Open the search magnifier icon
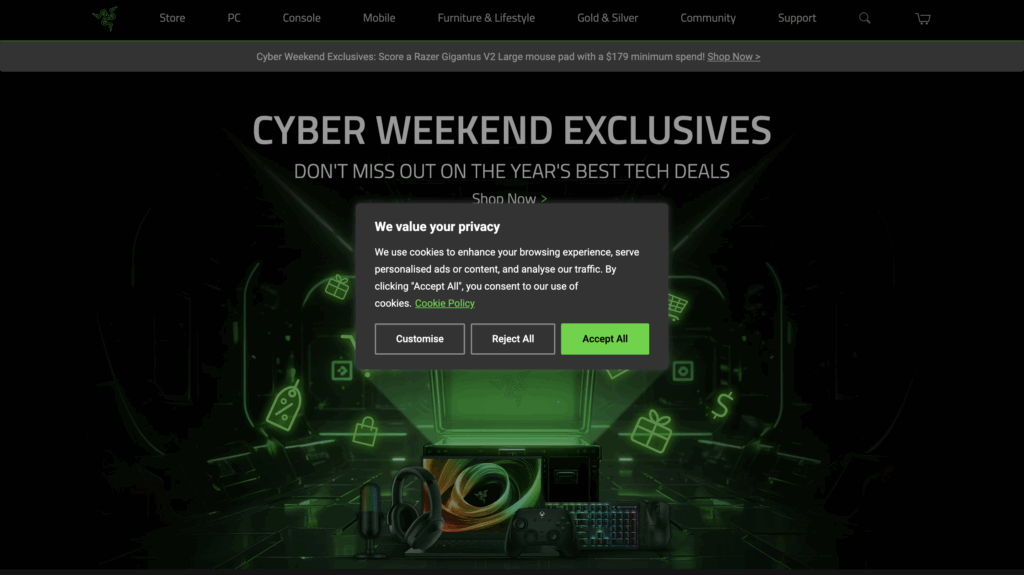1024x575 pixels. (865, 18)
